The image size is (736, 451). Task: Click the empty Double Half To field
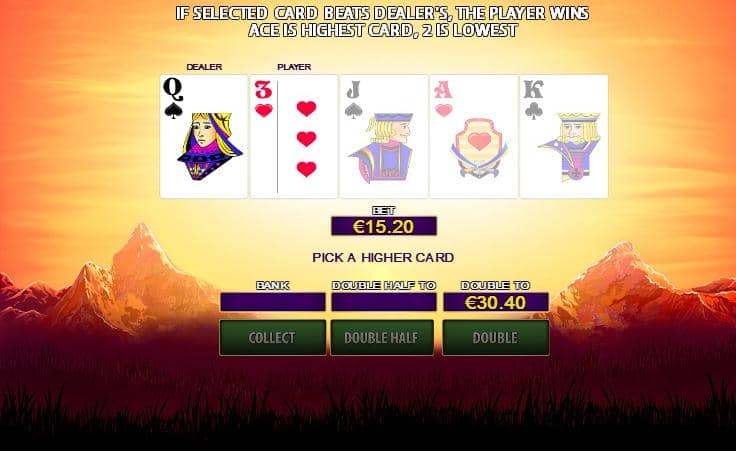[384, 302]
